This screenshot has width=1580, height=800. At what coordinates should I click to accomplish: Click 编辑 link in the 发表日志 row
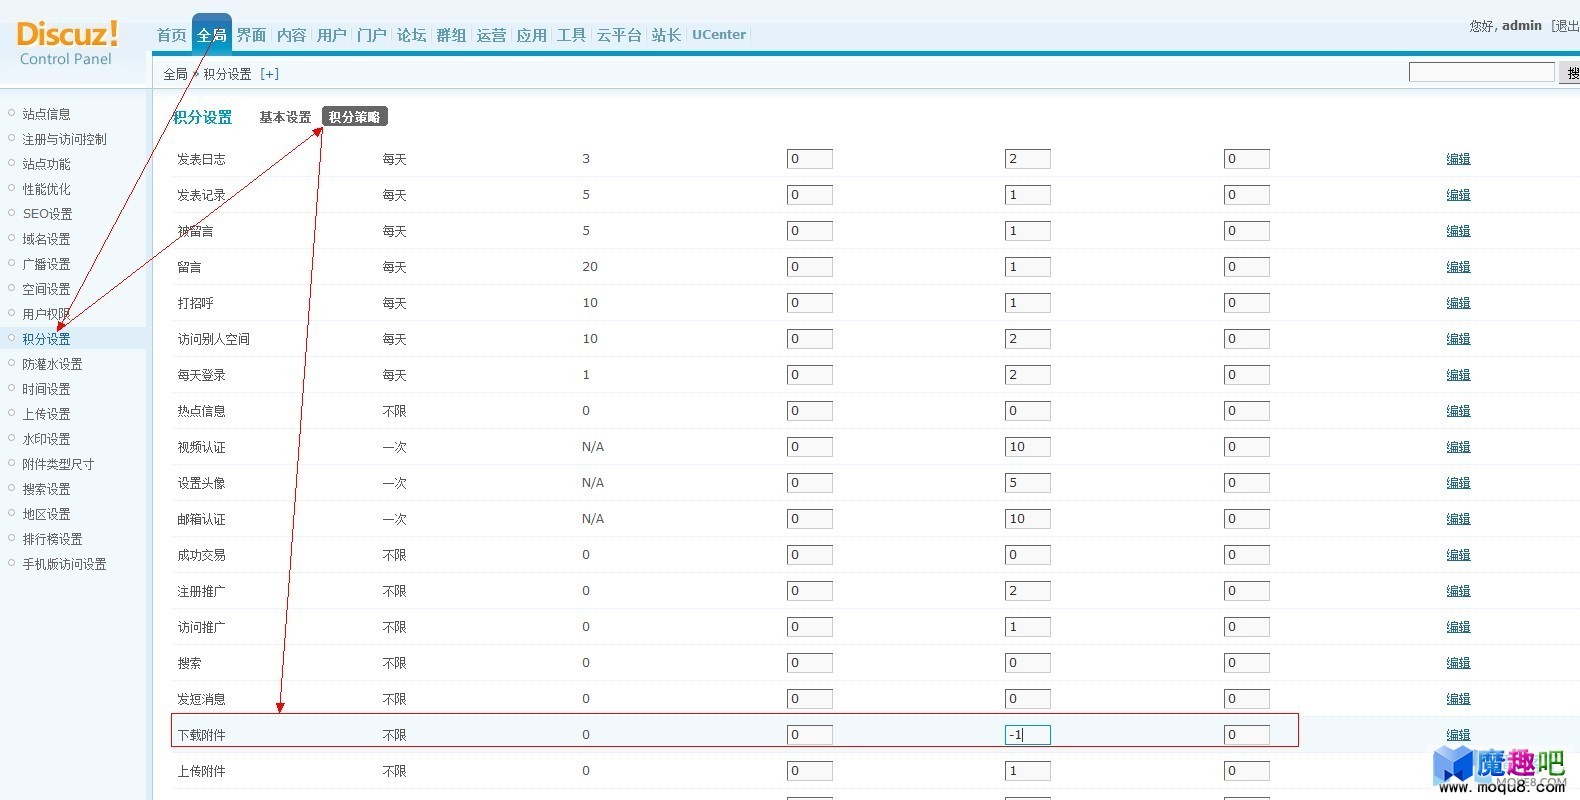pos(1458,159)
